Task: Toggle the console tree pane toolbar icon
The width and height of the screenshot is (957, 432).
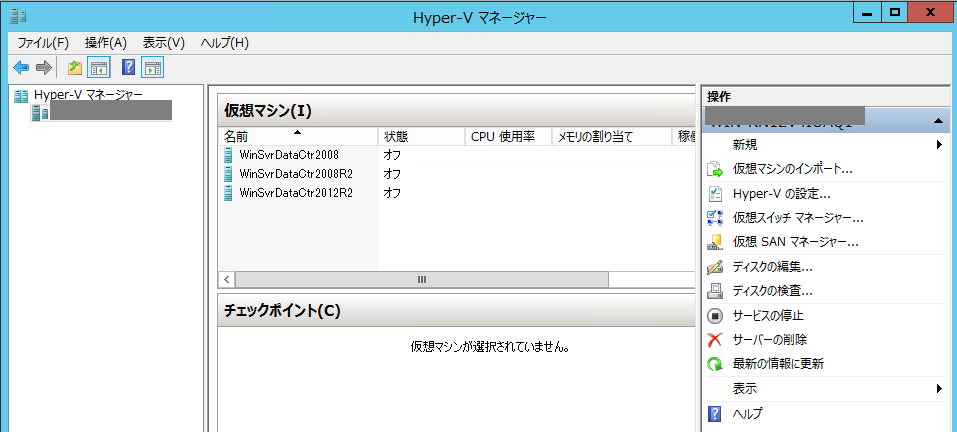Action: point(99,68)
